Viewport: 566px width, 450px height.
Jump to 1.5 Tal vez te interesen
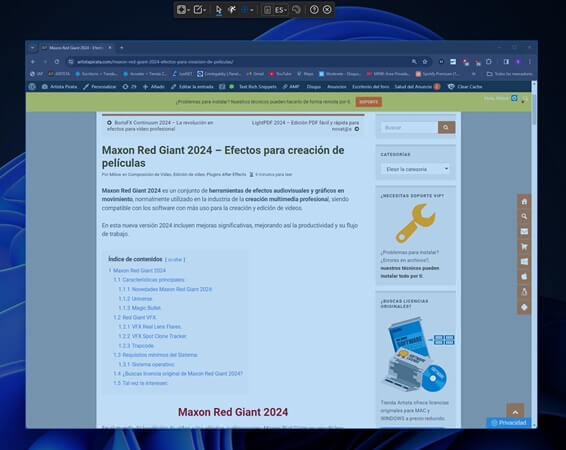point(141,383)
